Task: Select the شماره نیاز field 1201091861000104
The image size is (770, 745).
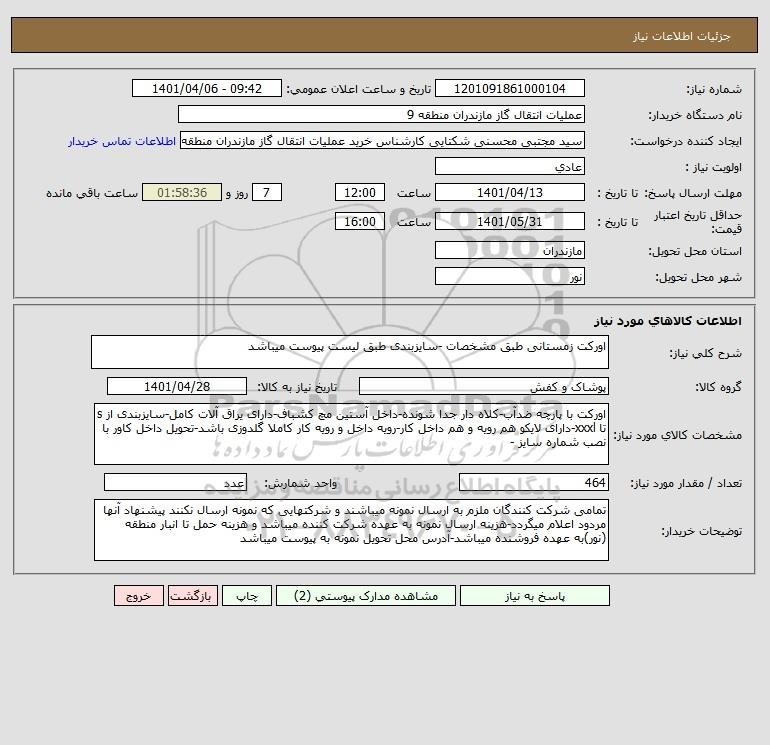Action: [x=510, y=88]
